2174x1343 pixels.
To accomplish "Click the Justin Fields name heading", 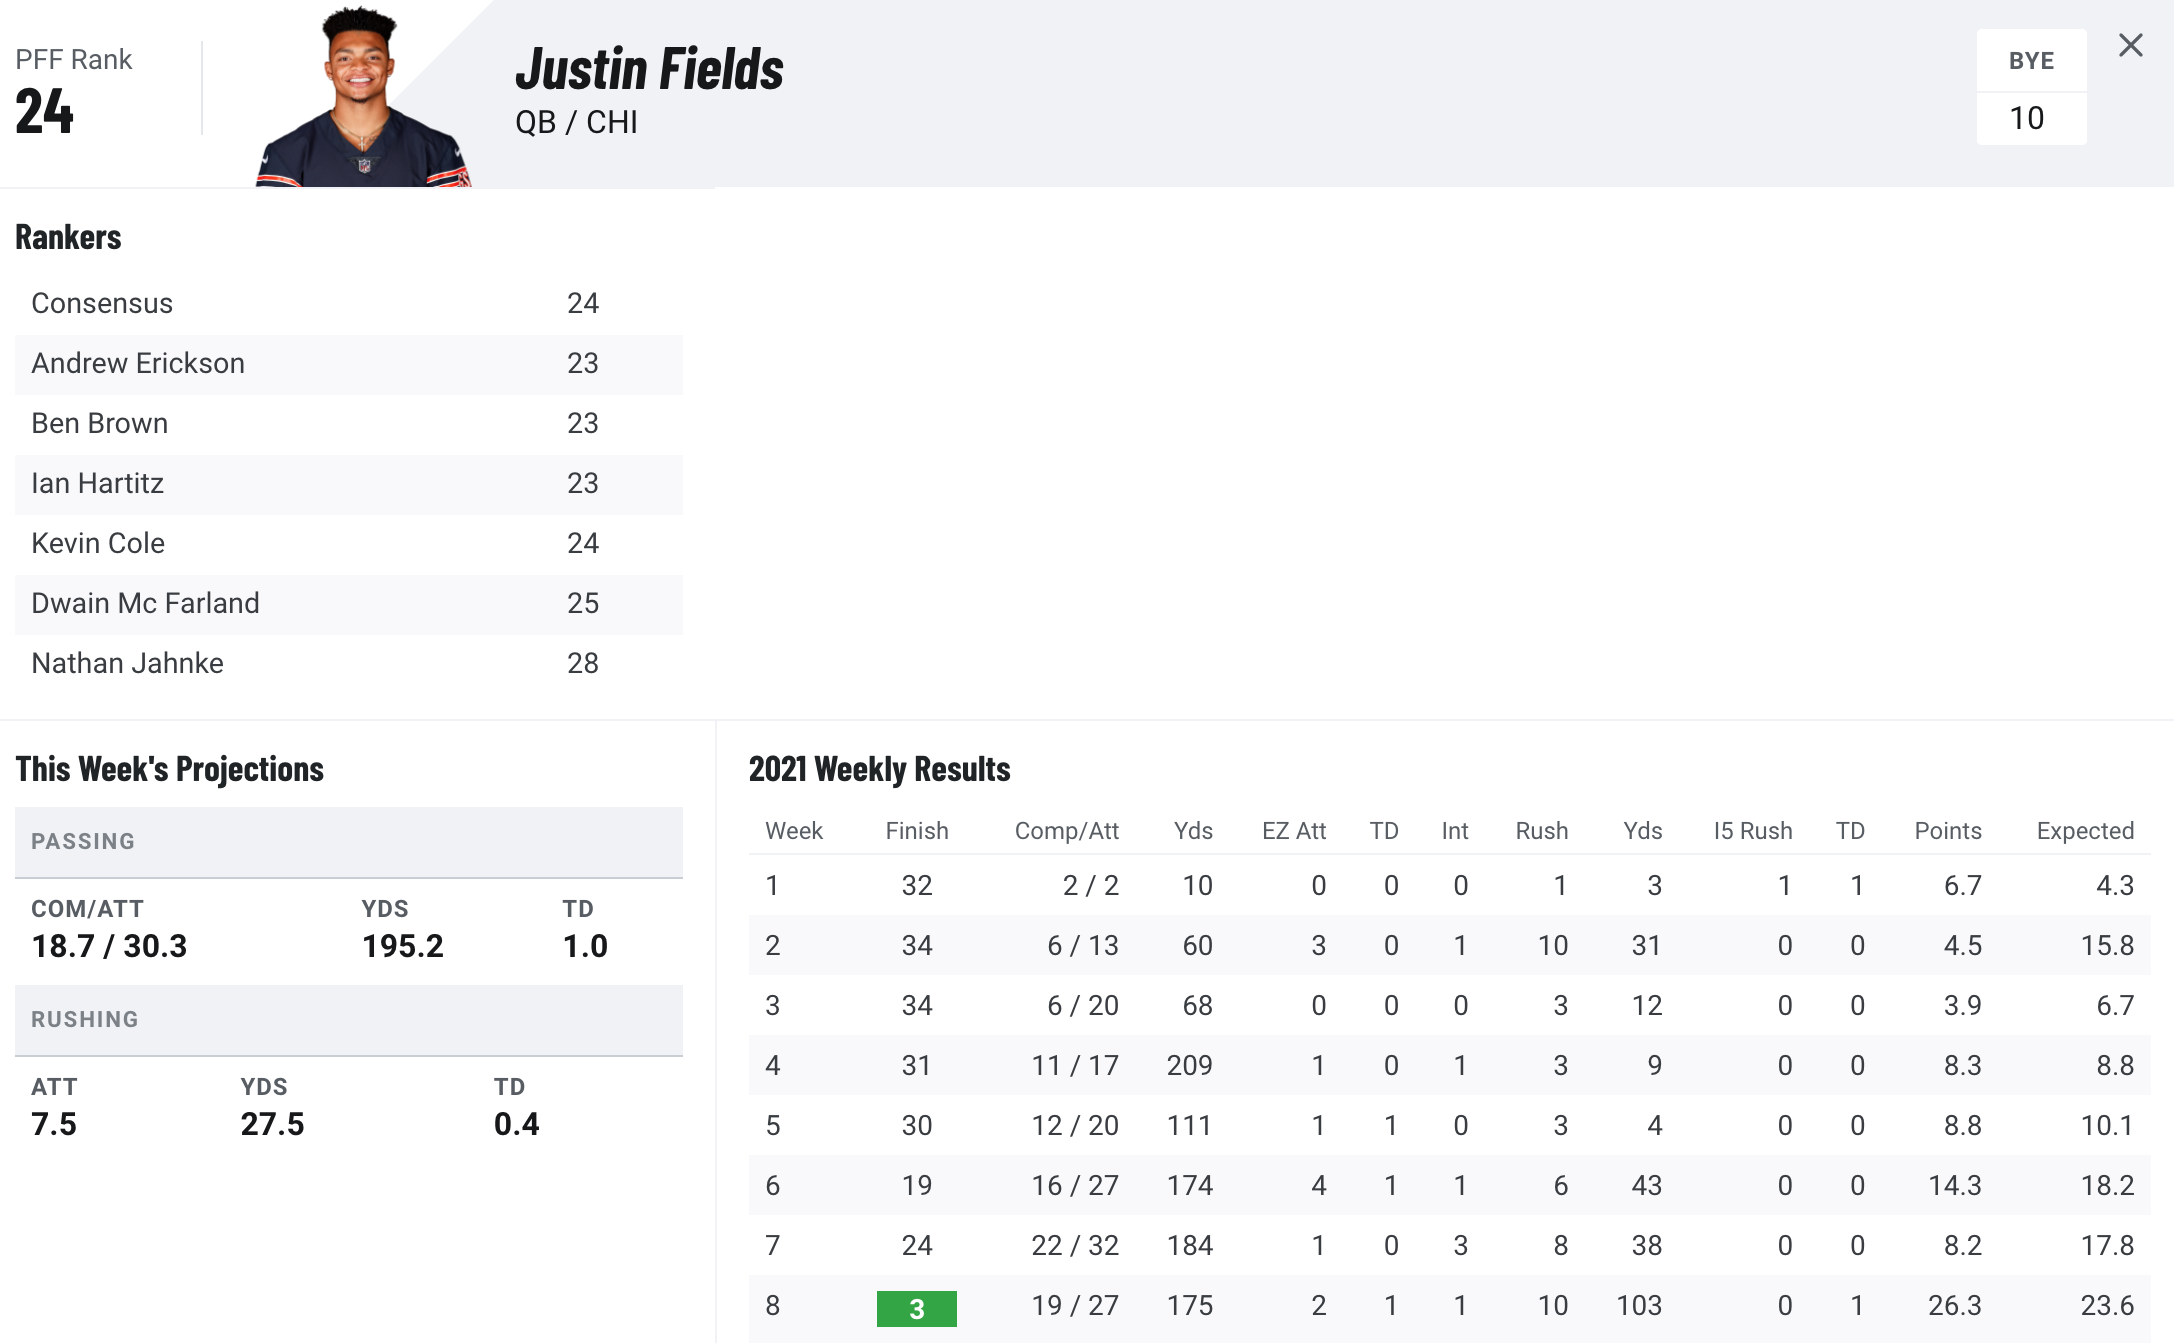I will coord(649,70).
